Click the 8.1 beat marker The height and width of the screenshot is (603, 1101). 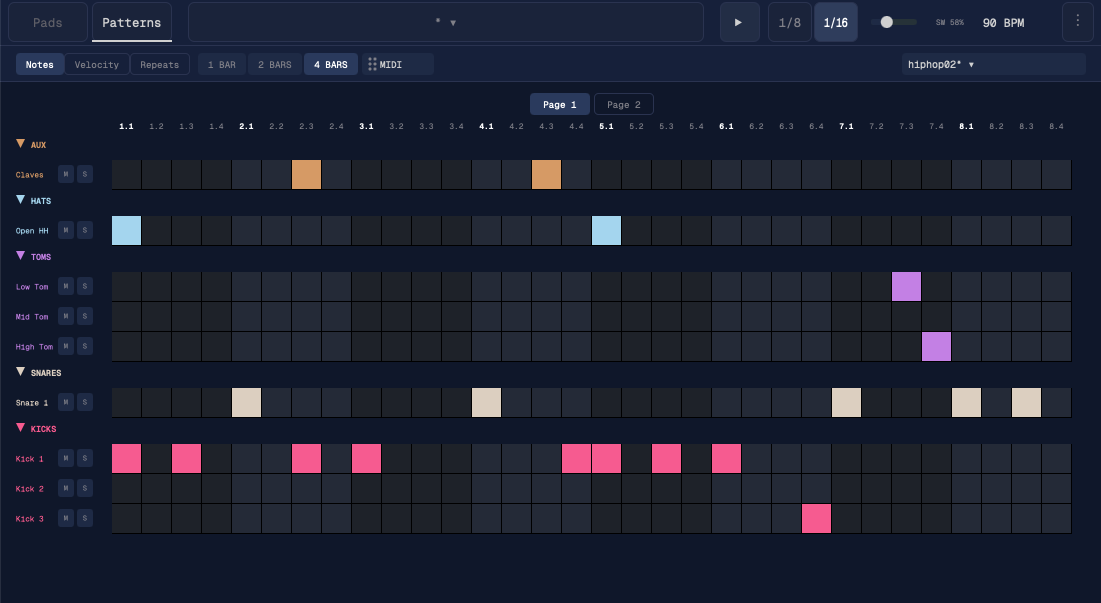click(x=966, y=126)
